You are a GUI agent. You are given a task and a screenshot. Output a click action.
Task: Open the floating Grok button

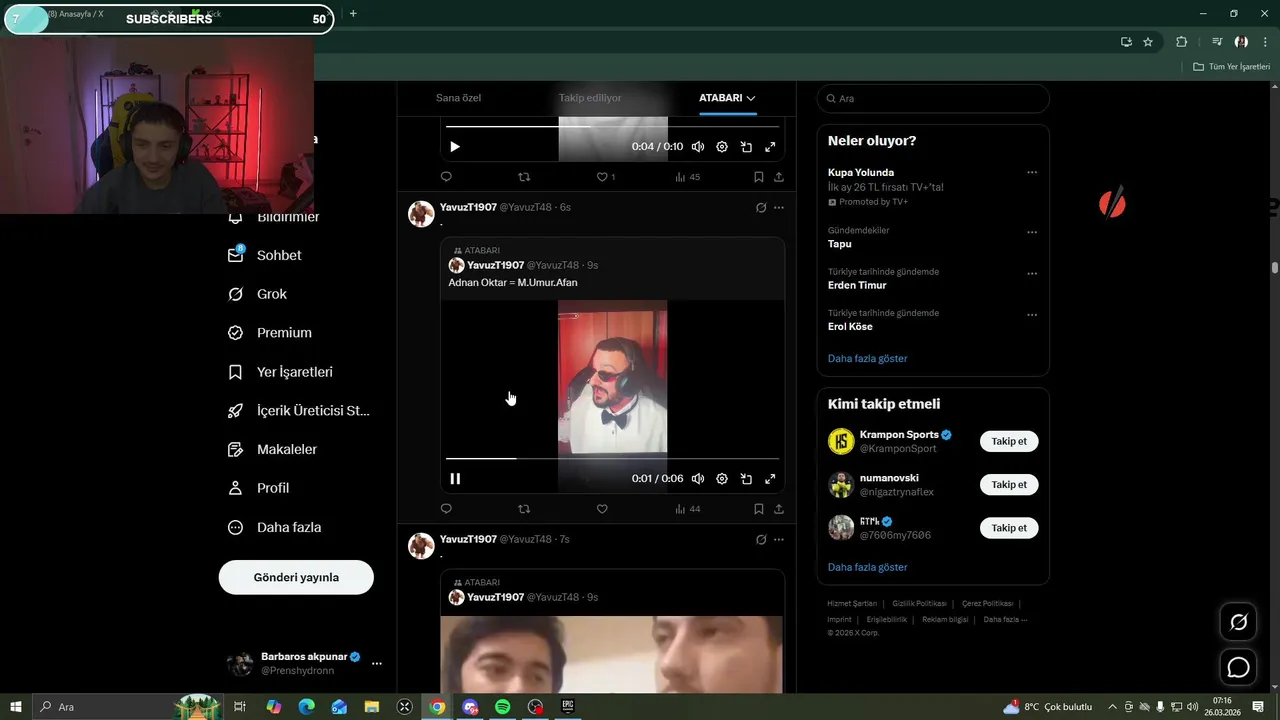click(x=1238, y=622)
